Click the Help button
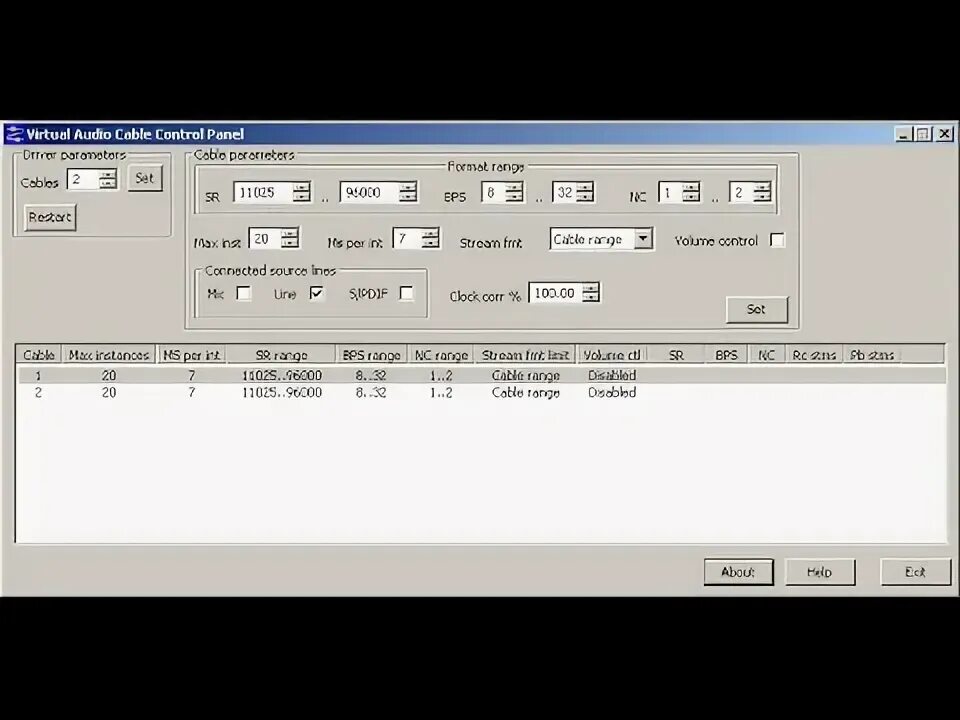The height and width of the screenshot is (720, 960). (x=820, y=572)
